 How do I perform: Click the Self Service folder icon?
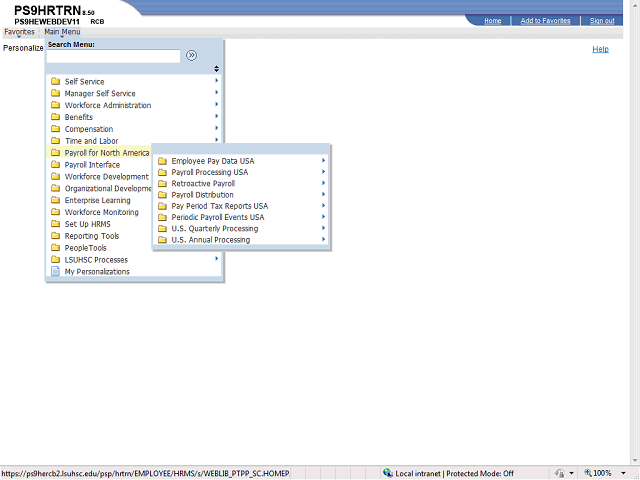56,82
